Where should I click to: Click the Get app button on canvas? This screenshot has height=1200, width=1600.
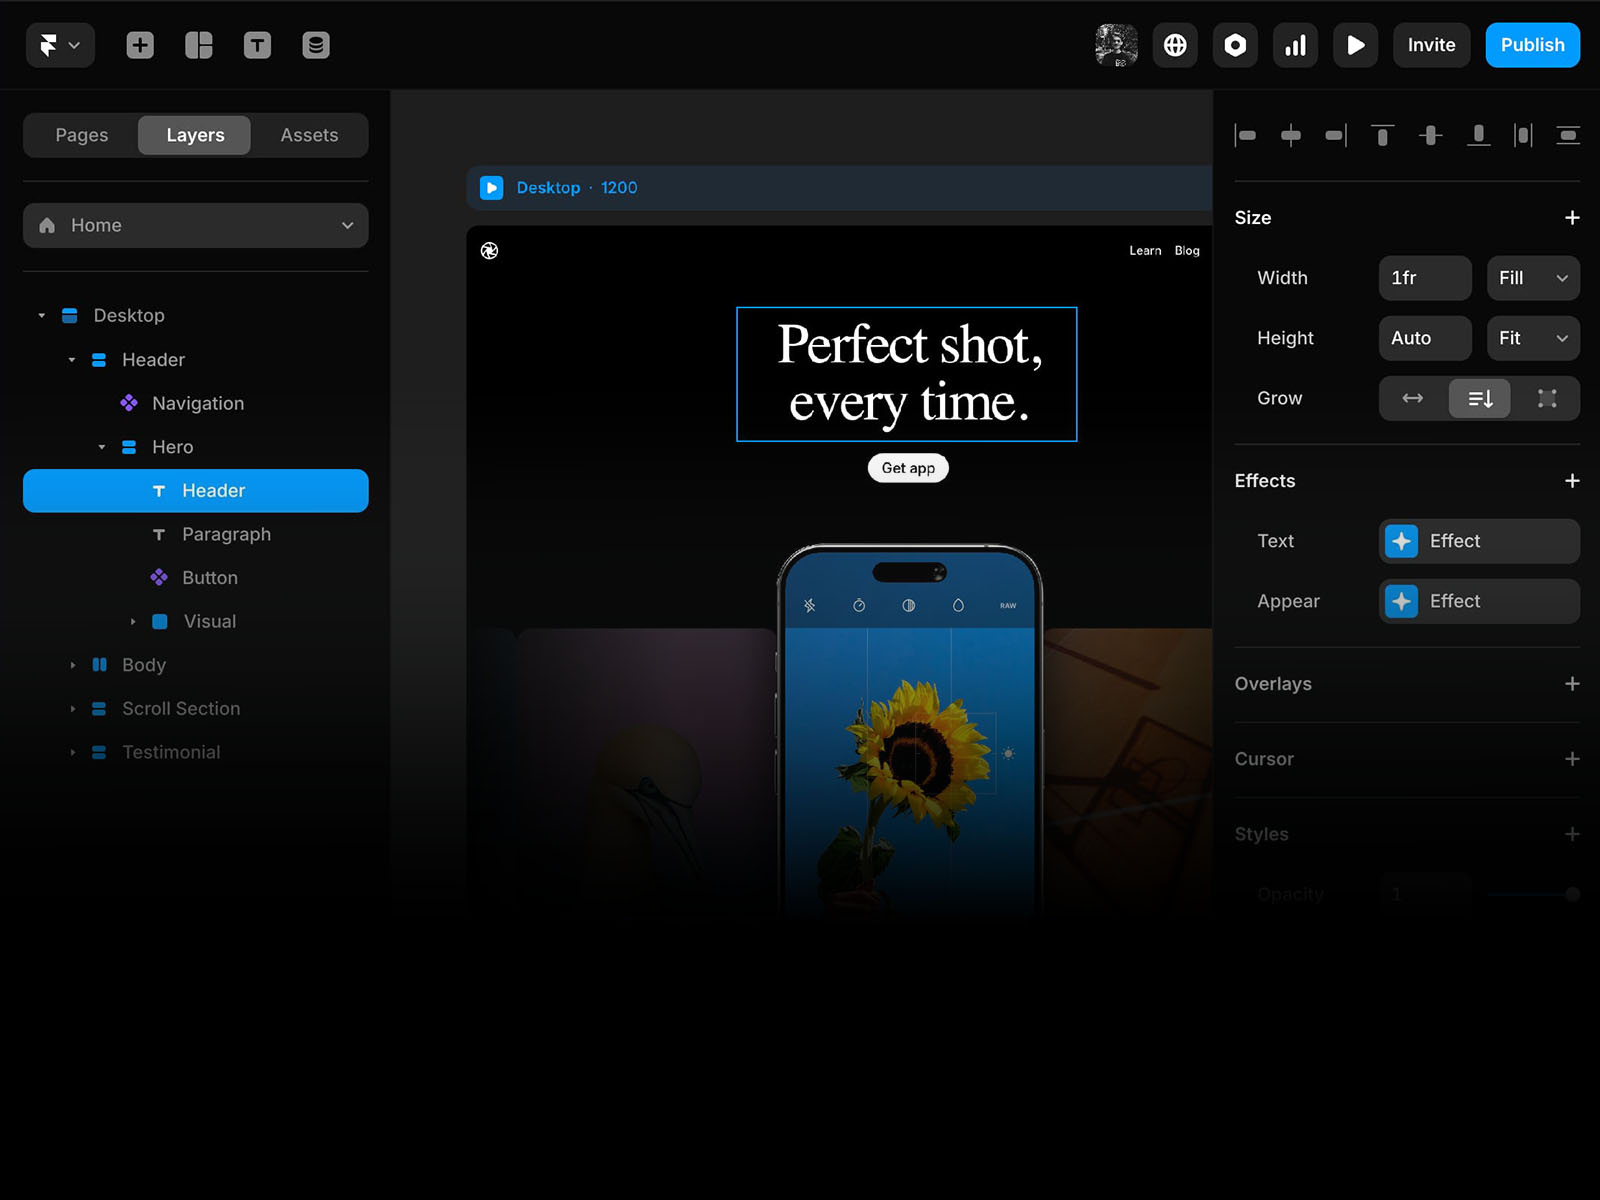[908, 468]
